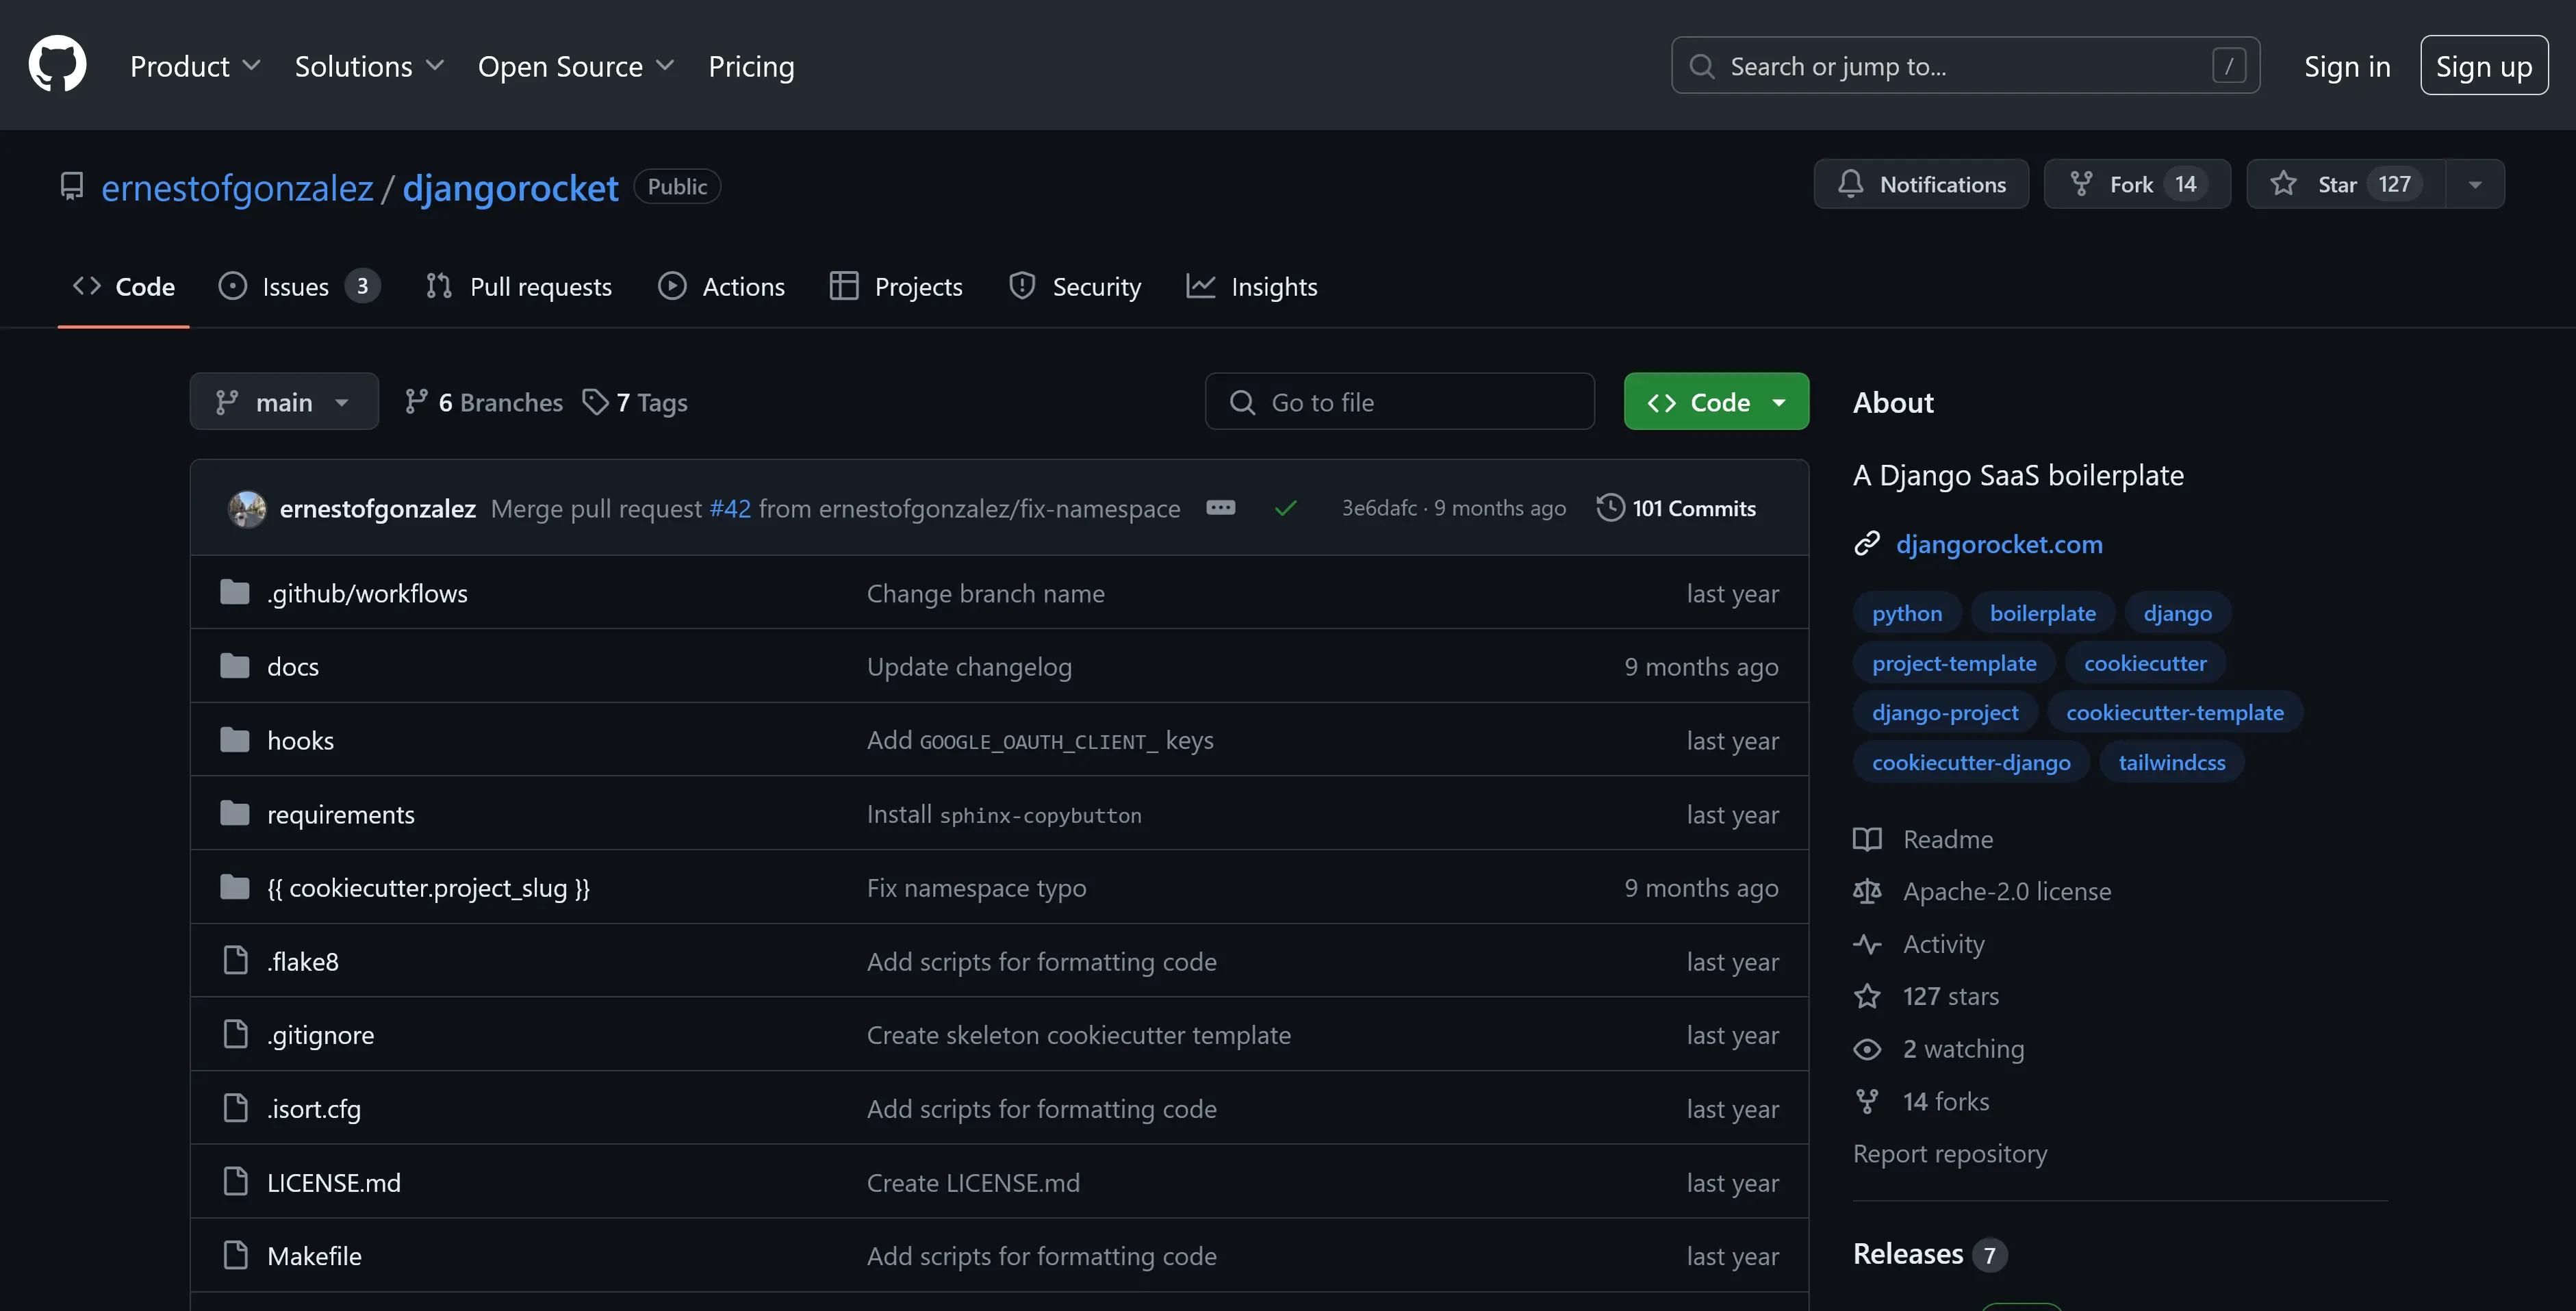Switch to the Projects tab
Screen dimensions: 2576x1311
pyautogui.click(x=896, y=287)
